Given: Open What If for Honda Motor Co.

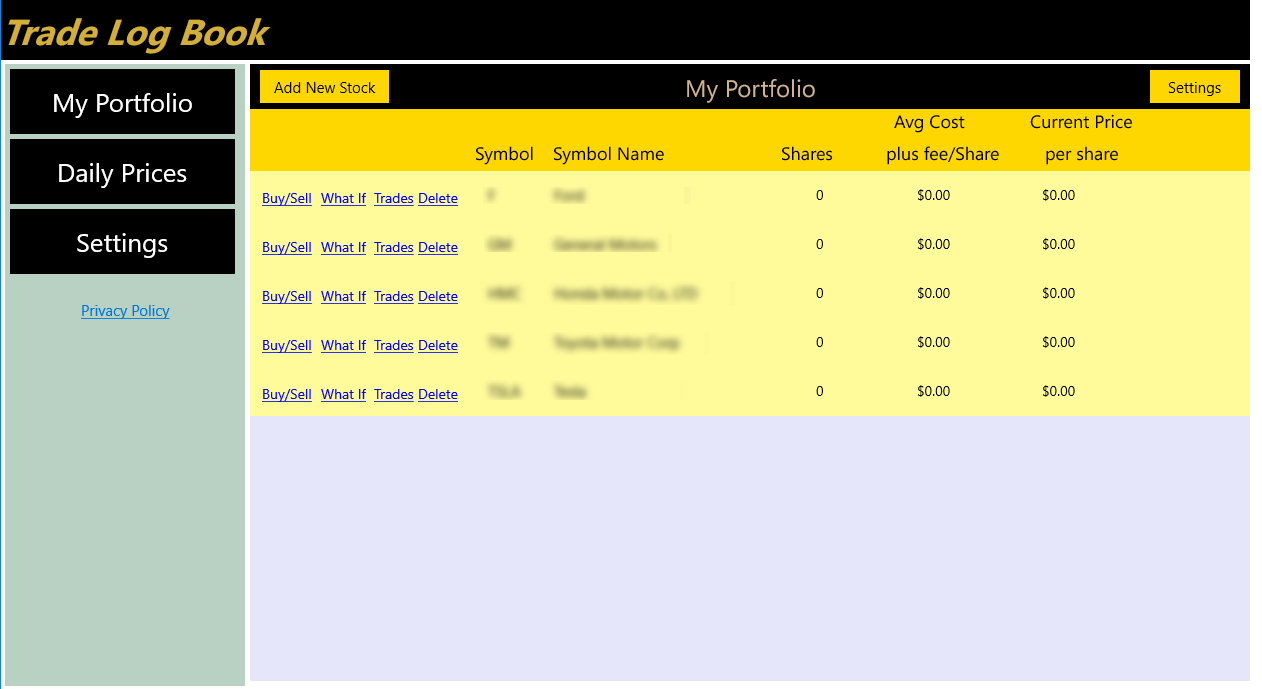Looking at the screenshot, I should (x=343, y=296).
